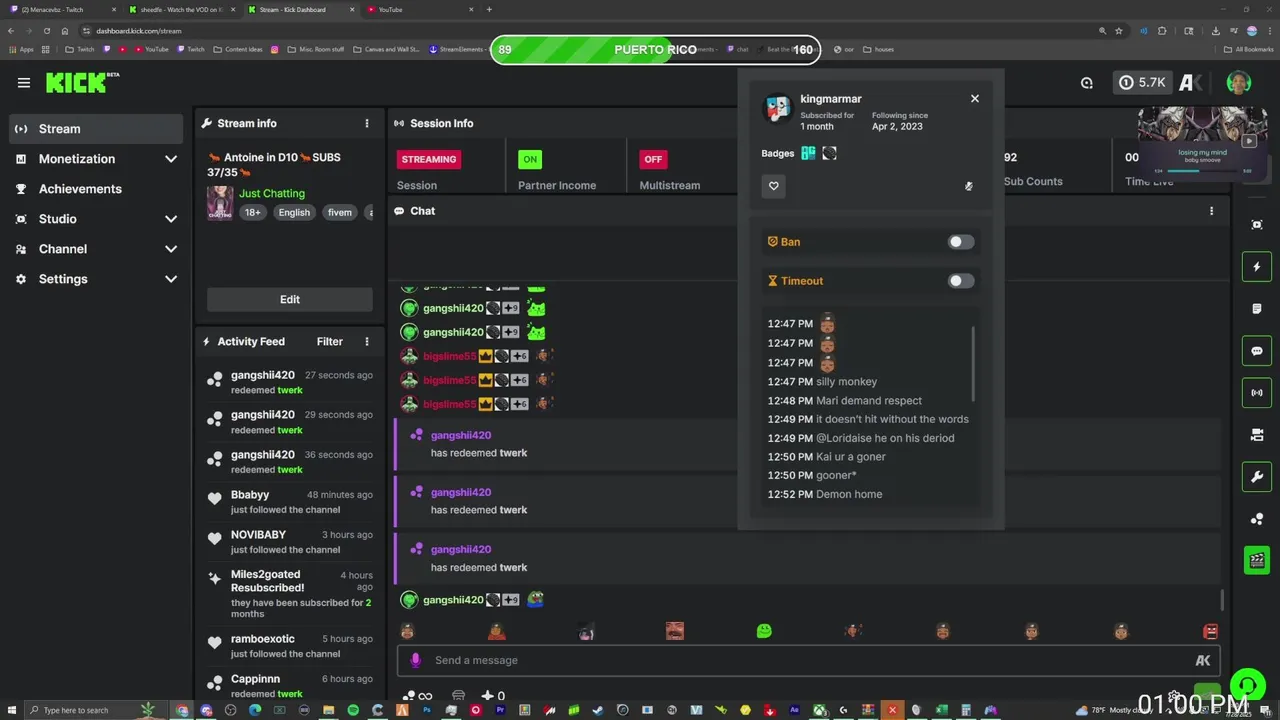The image size is (1280, 720).
Task: Toggle the Timeout switch for kingmarmar
Action: (960, 281)
